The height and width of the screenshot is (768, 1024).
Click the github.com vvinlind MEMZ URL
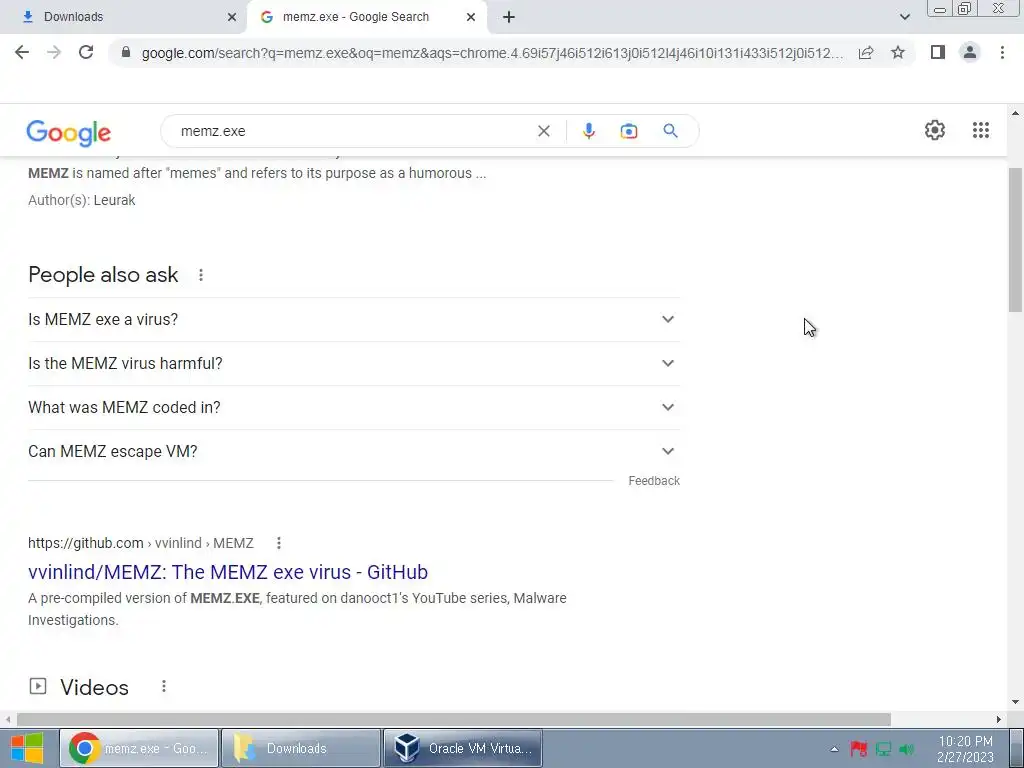pyautogui.click(x=140, y=543)
